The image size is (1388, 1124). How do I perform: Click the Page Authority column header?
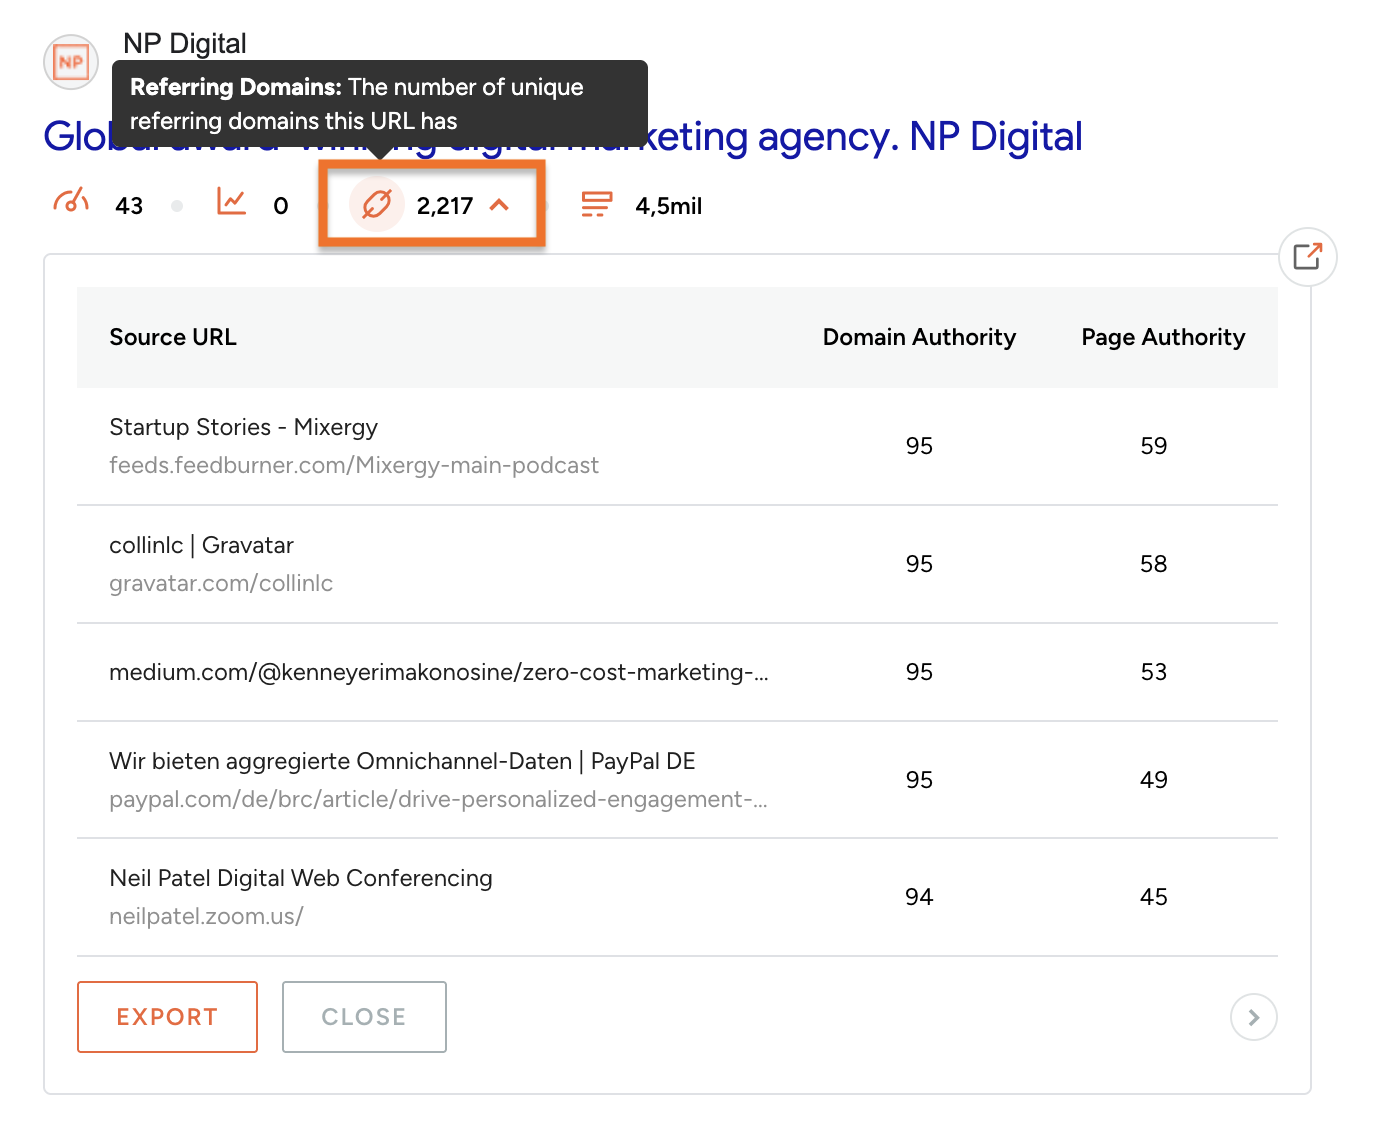1163,337
